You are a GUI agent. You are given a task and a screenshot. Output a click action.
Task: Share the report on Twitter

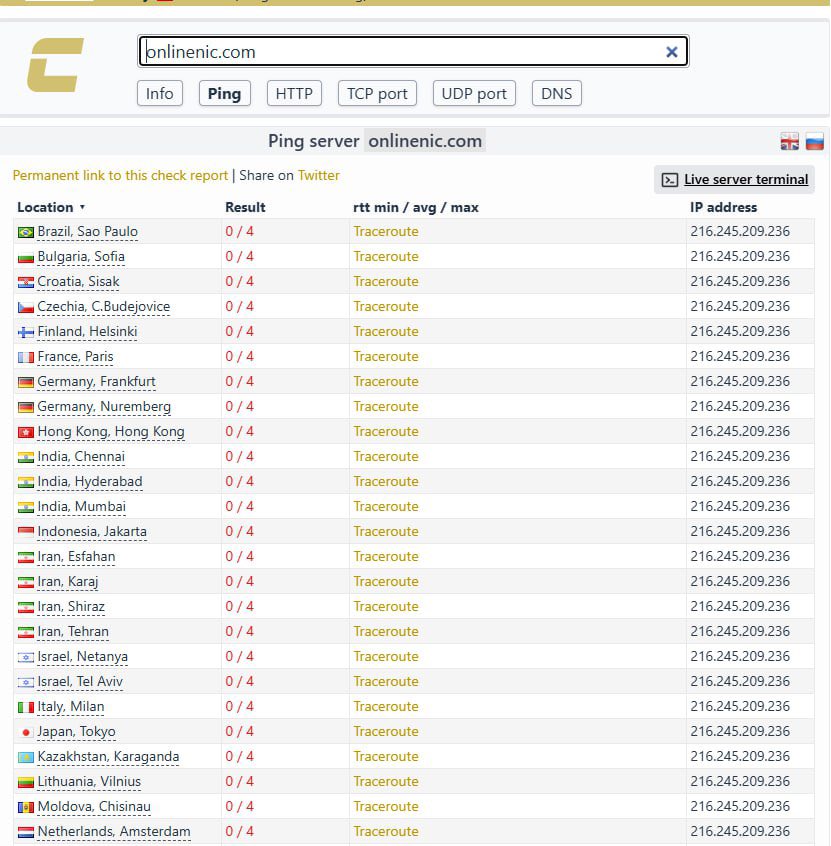coord(318,175)
